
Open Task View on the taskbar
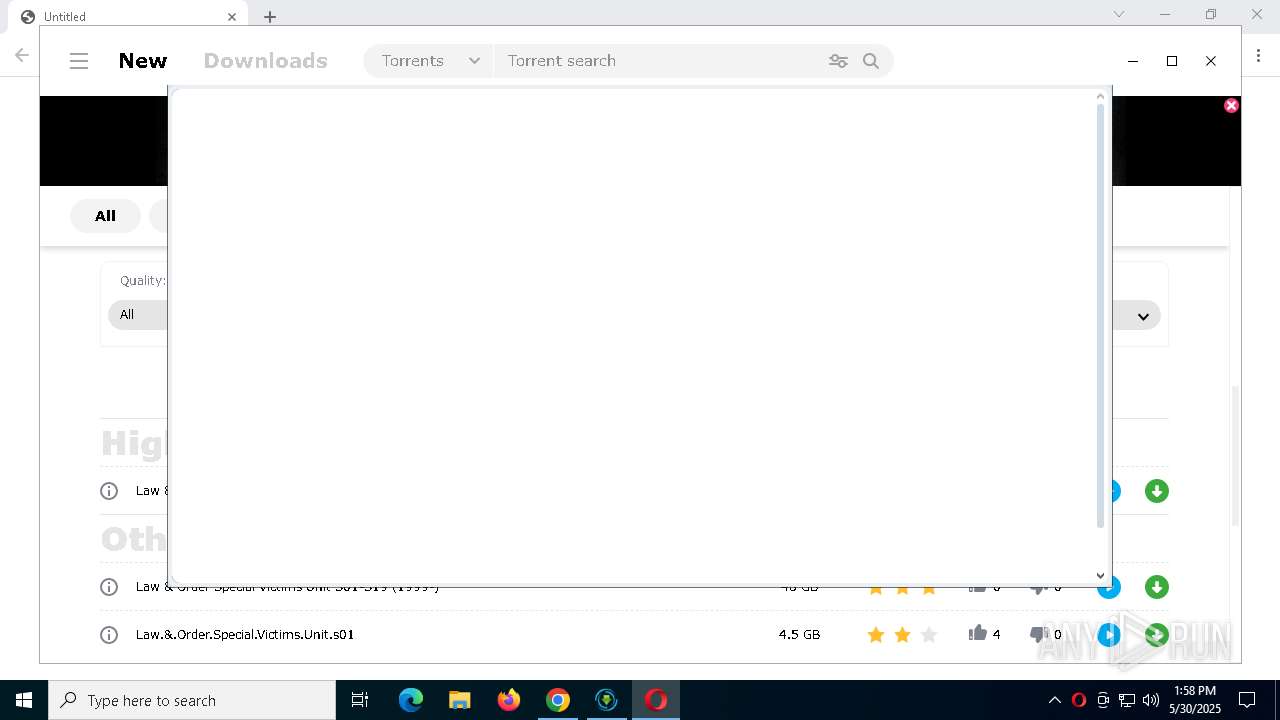coord(360,700)
